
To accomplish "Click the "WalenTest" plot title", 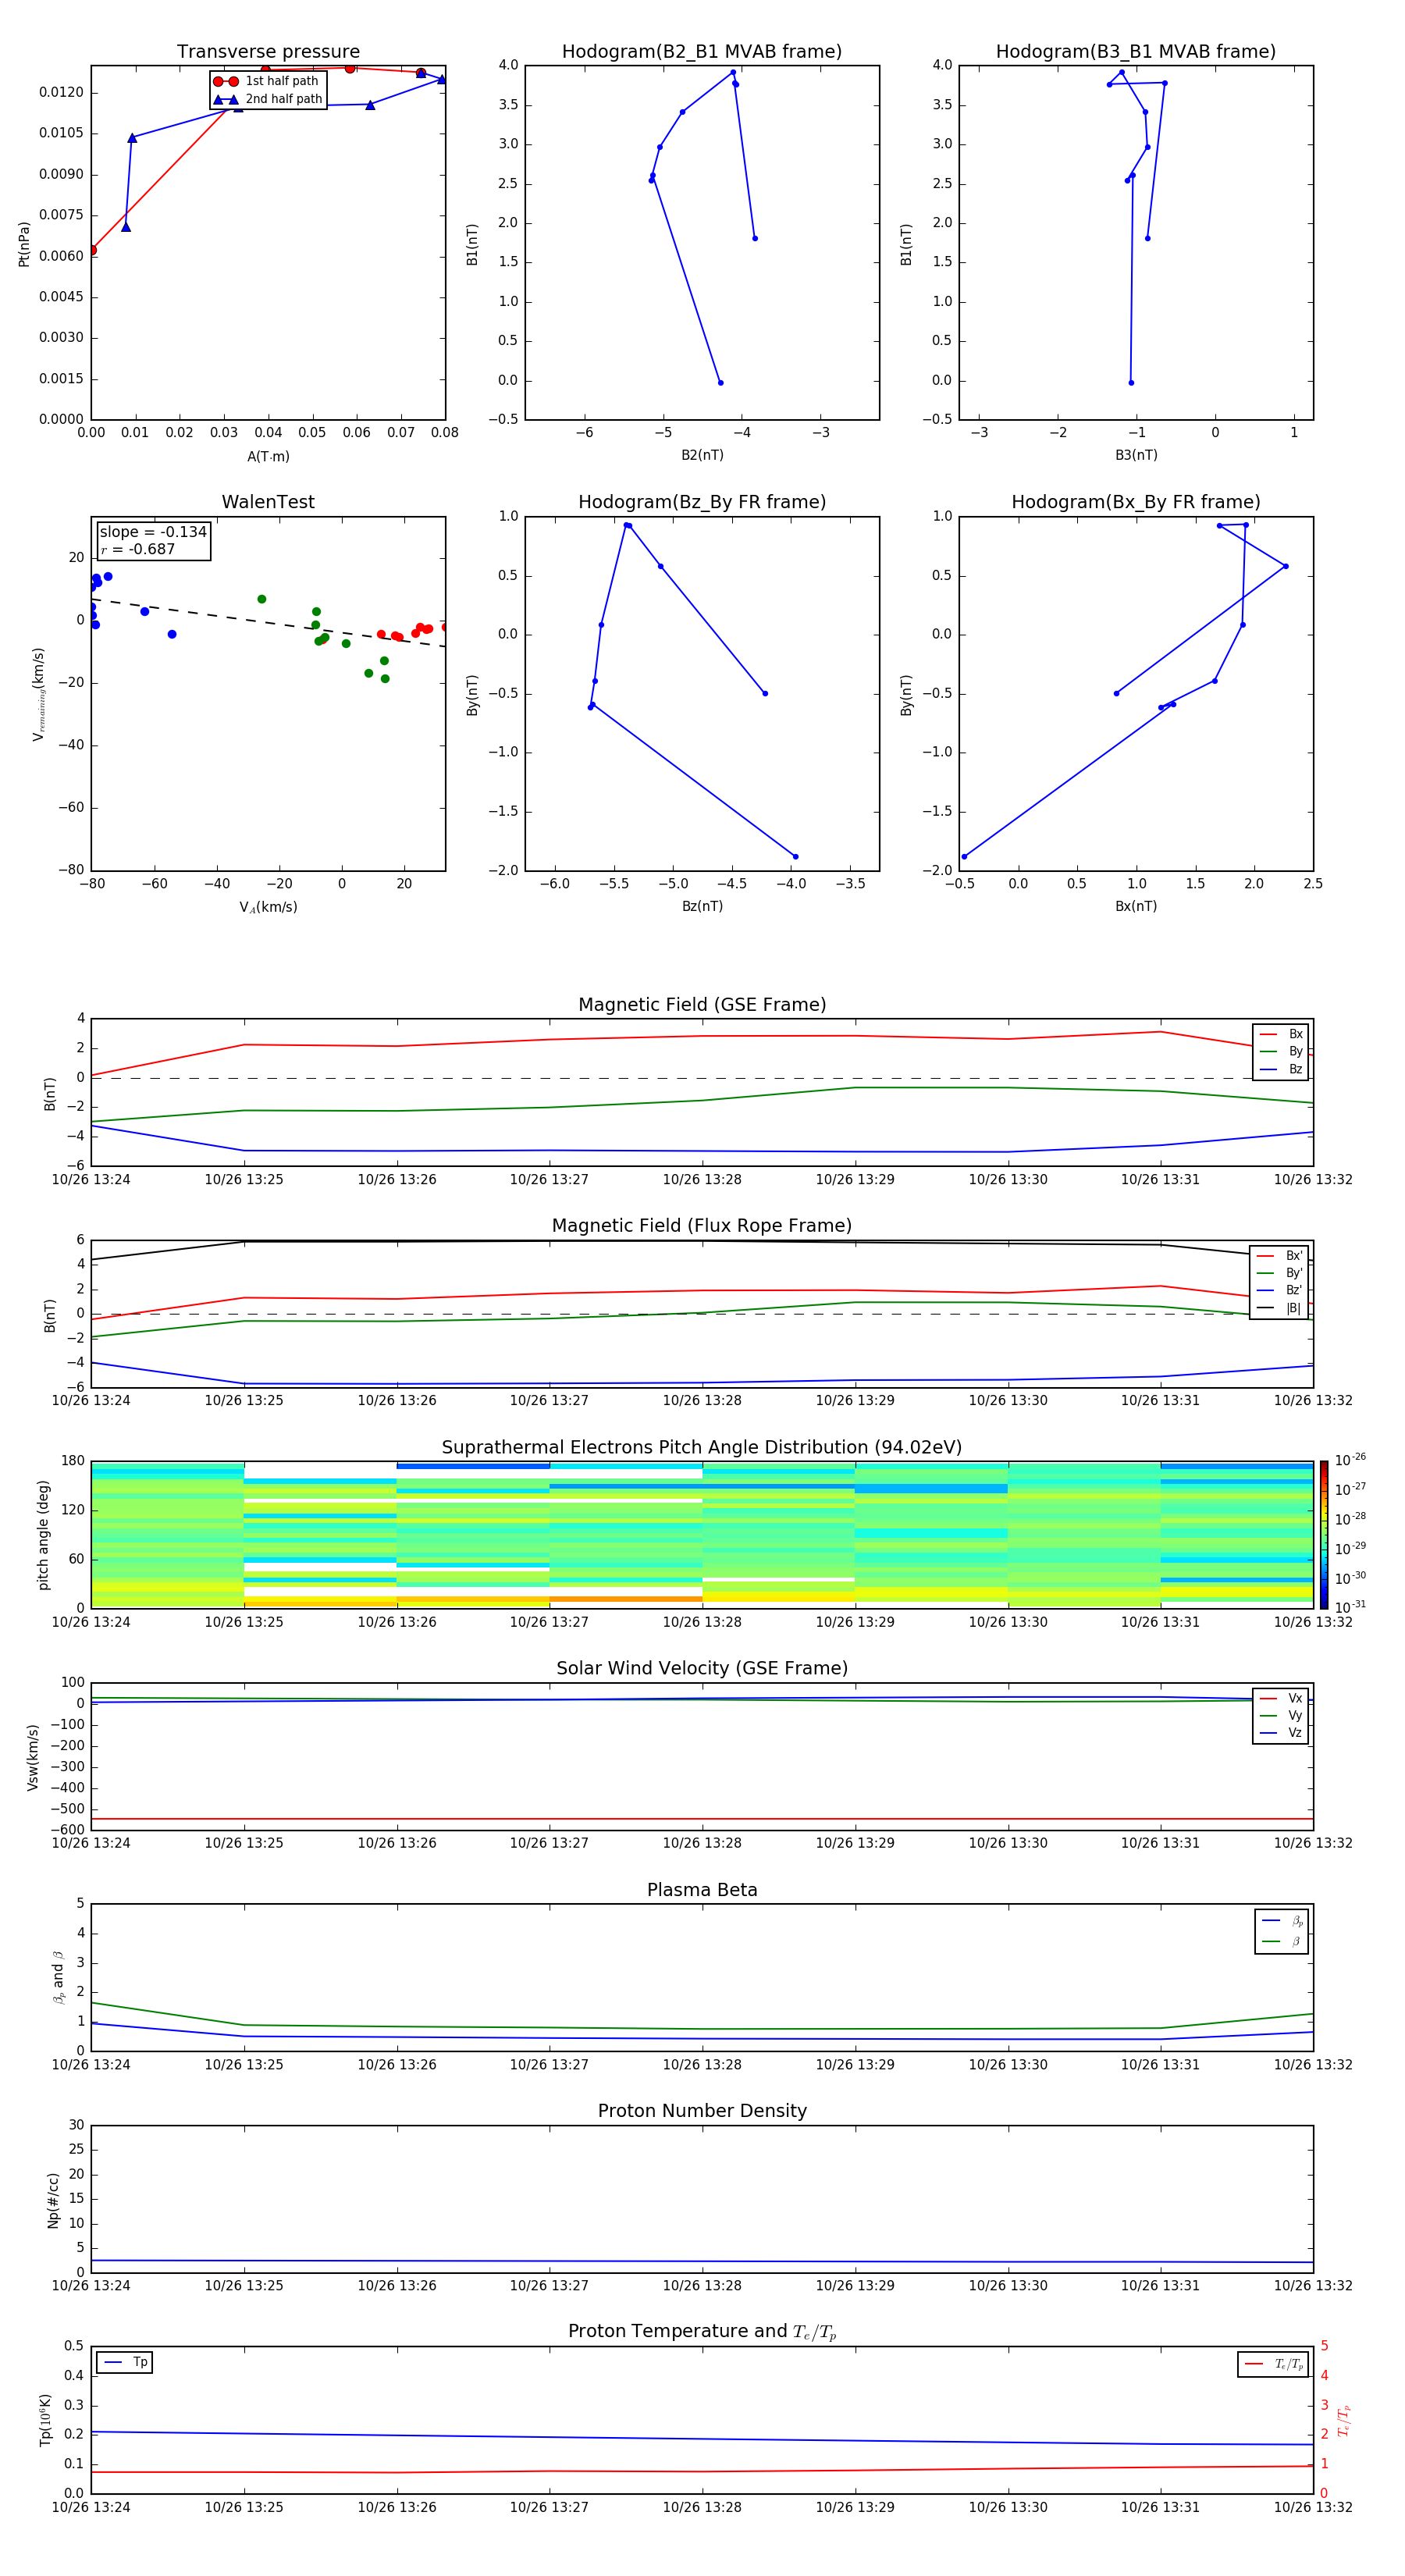I will pyautogui.click(x=268, y=502).
